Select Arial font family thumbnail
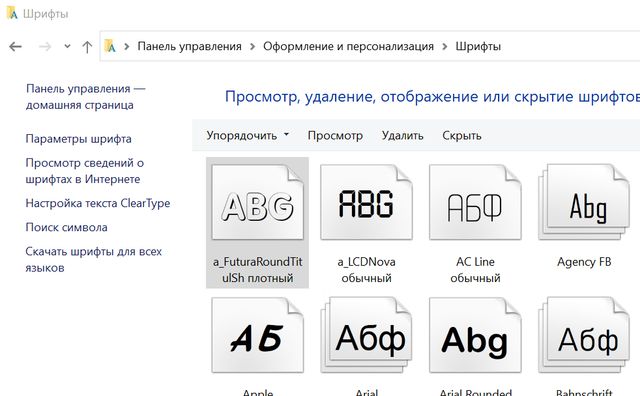 366,336
